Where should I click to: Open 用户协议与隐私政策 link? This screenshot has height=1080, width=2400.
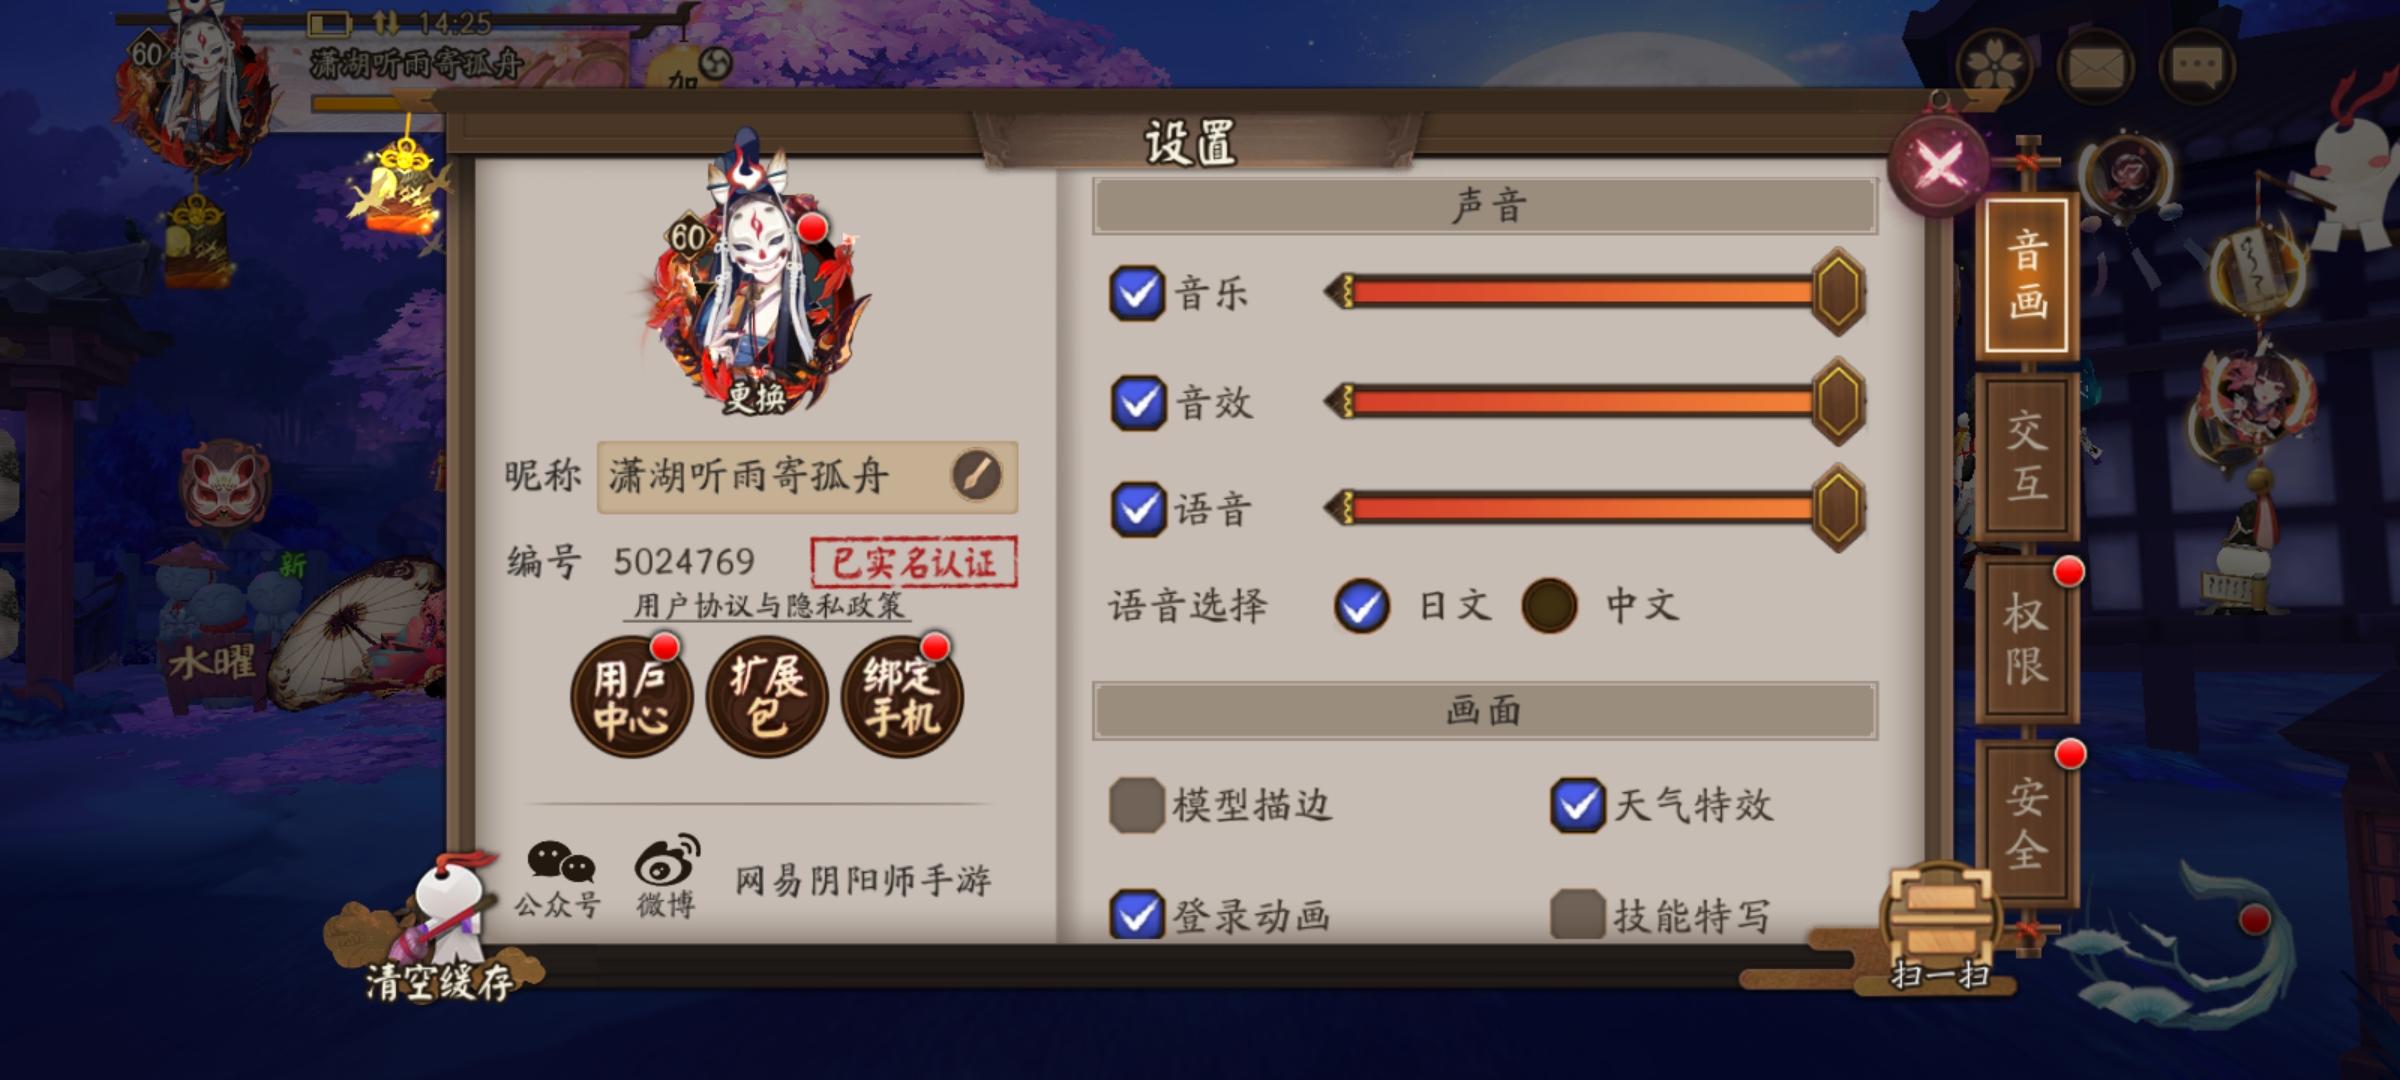(768, 606)
